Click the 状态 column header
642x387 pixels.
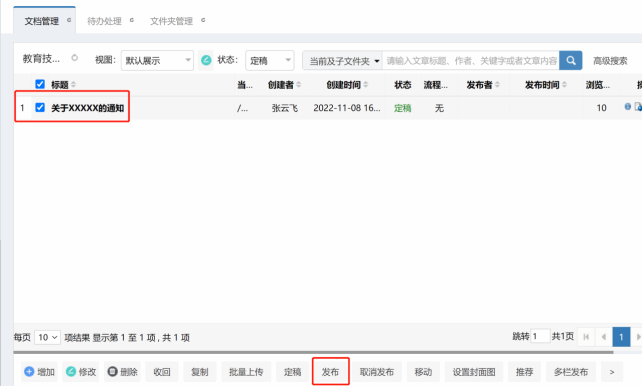(402, 85)
